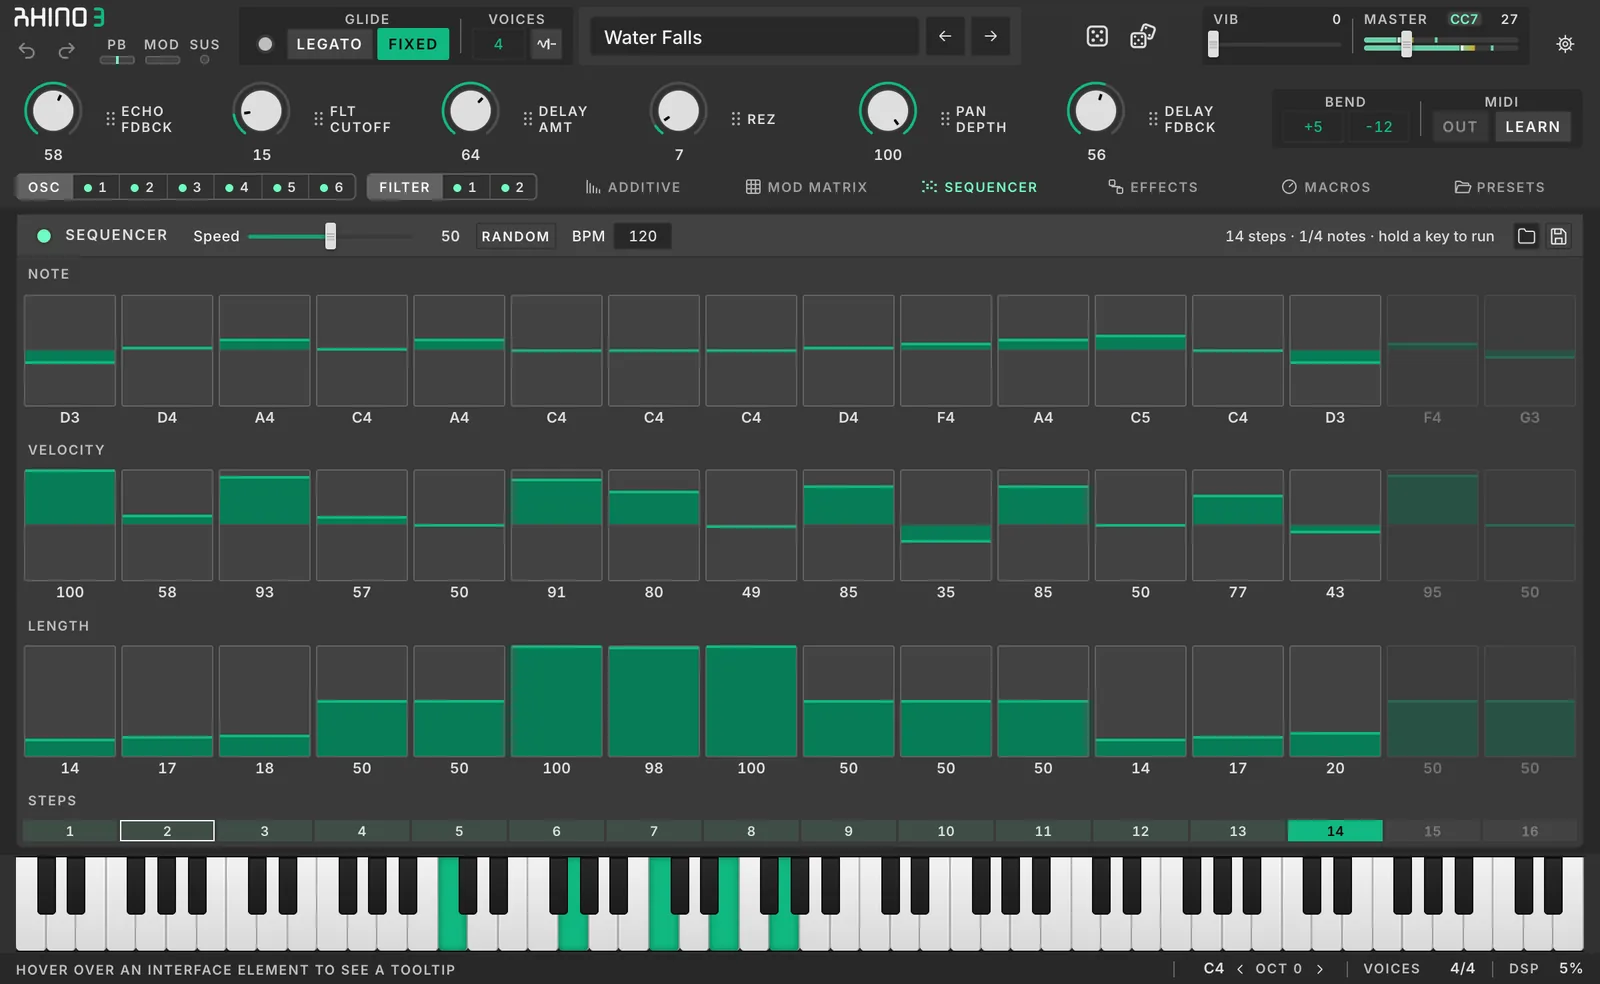Click the MIDI OUT button
Viewport: 1600px width, 984px height.
coord(1460,127)
